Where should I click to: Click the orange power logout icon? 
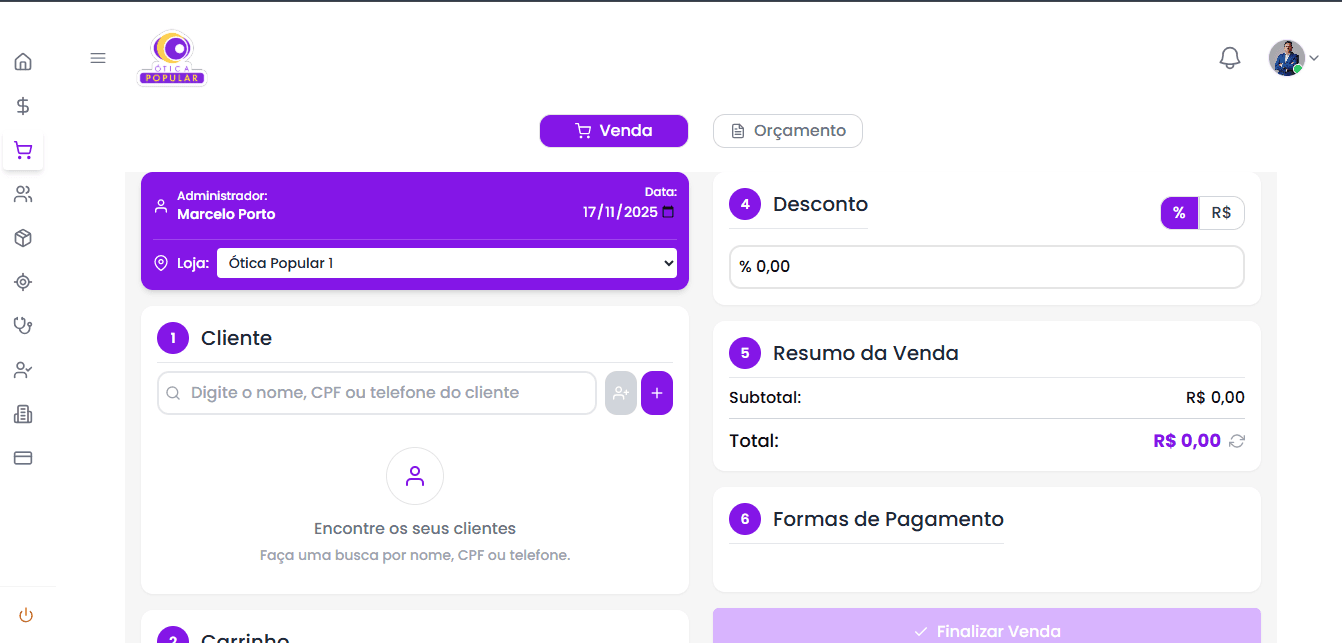point(25,614)
